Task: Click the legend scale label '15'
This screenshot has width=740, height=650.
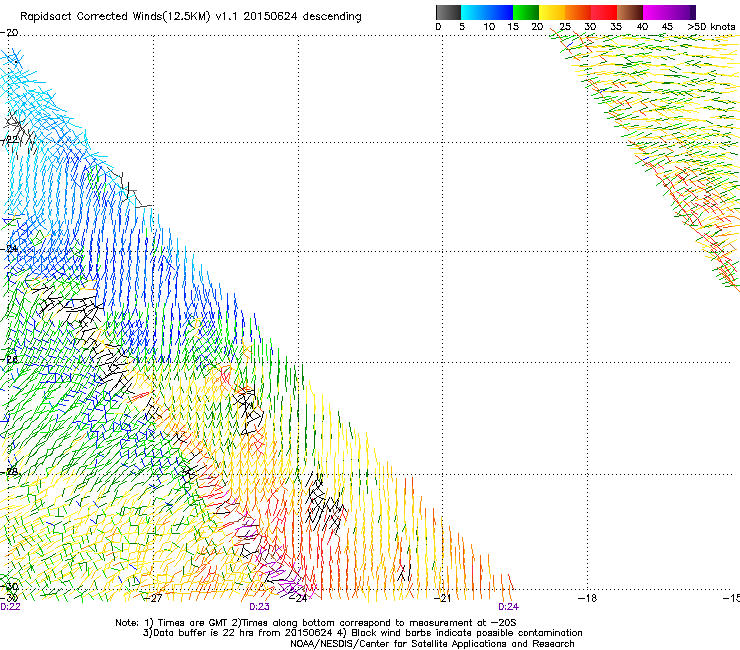Action: tap(513, 26)
